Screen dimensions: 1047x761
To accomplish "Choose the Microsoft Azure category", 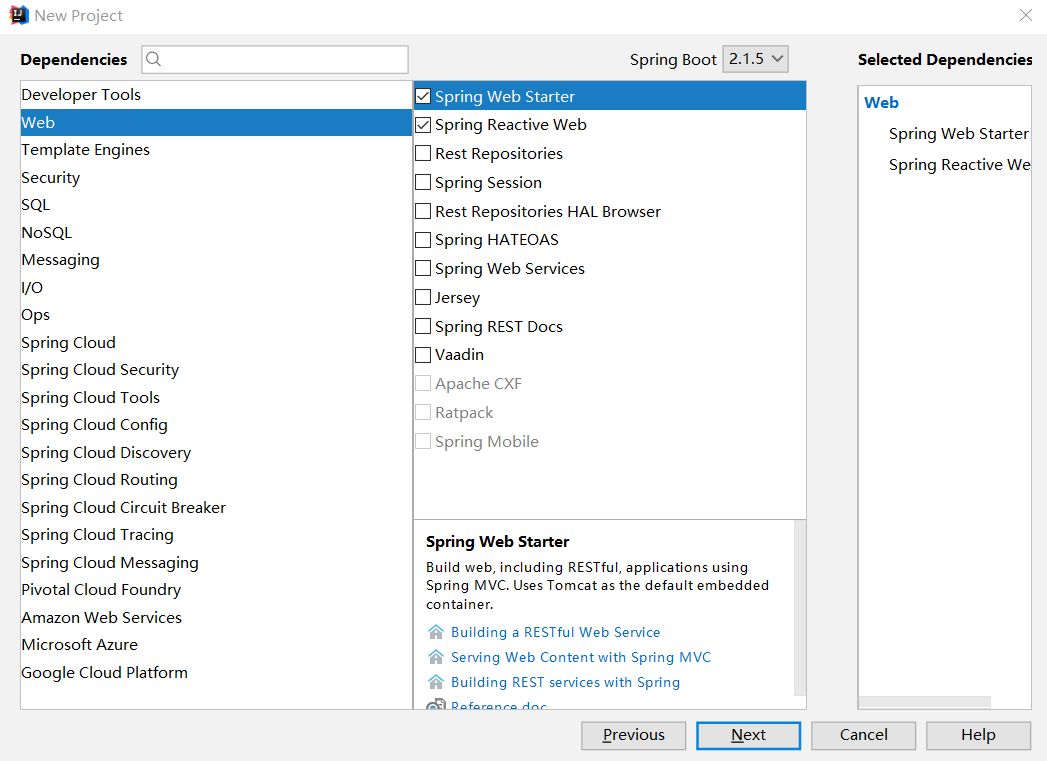I will pos(216,645).
